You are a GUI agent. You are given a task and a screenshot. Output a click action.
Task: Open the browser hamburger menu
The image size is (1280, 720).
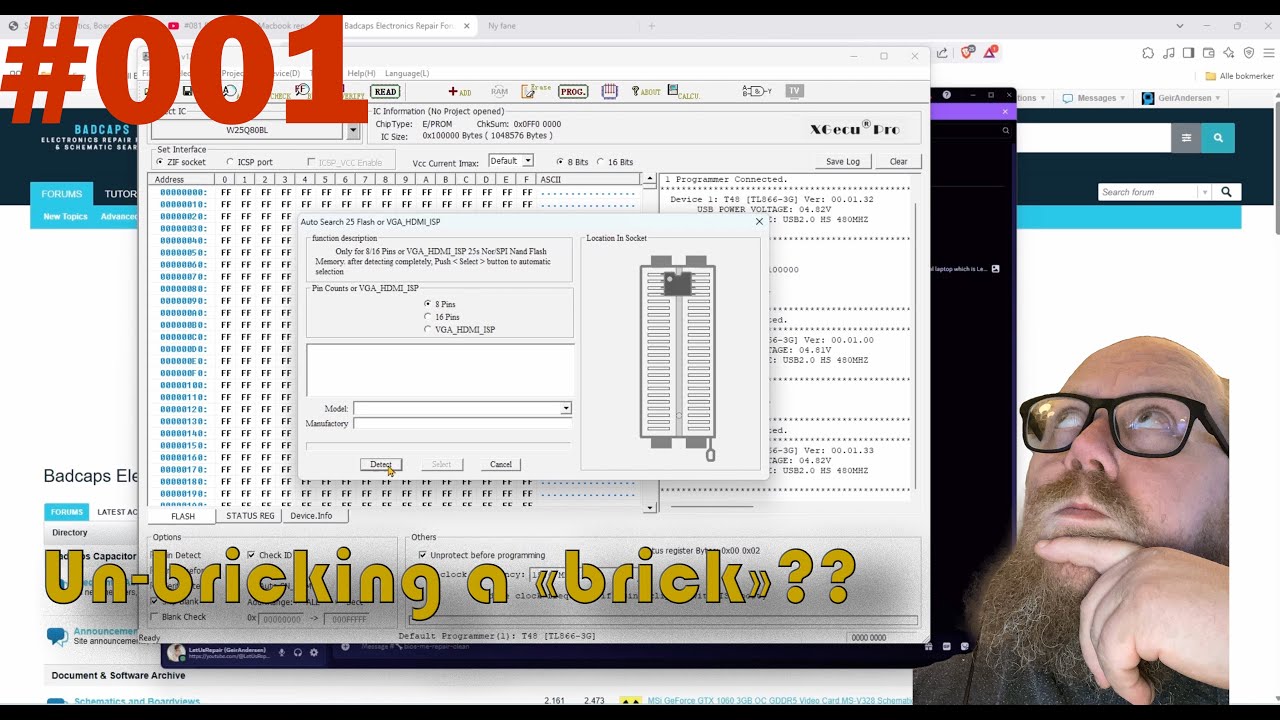click(1267, 53)
